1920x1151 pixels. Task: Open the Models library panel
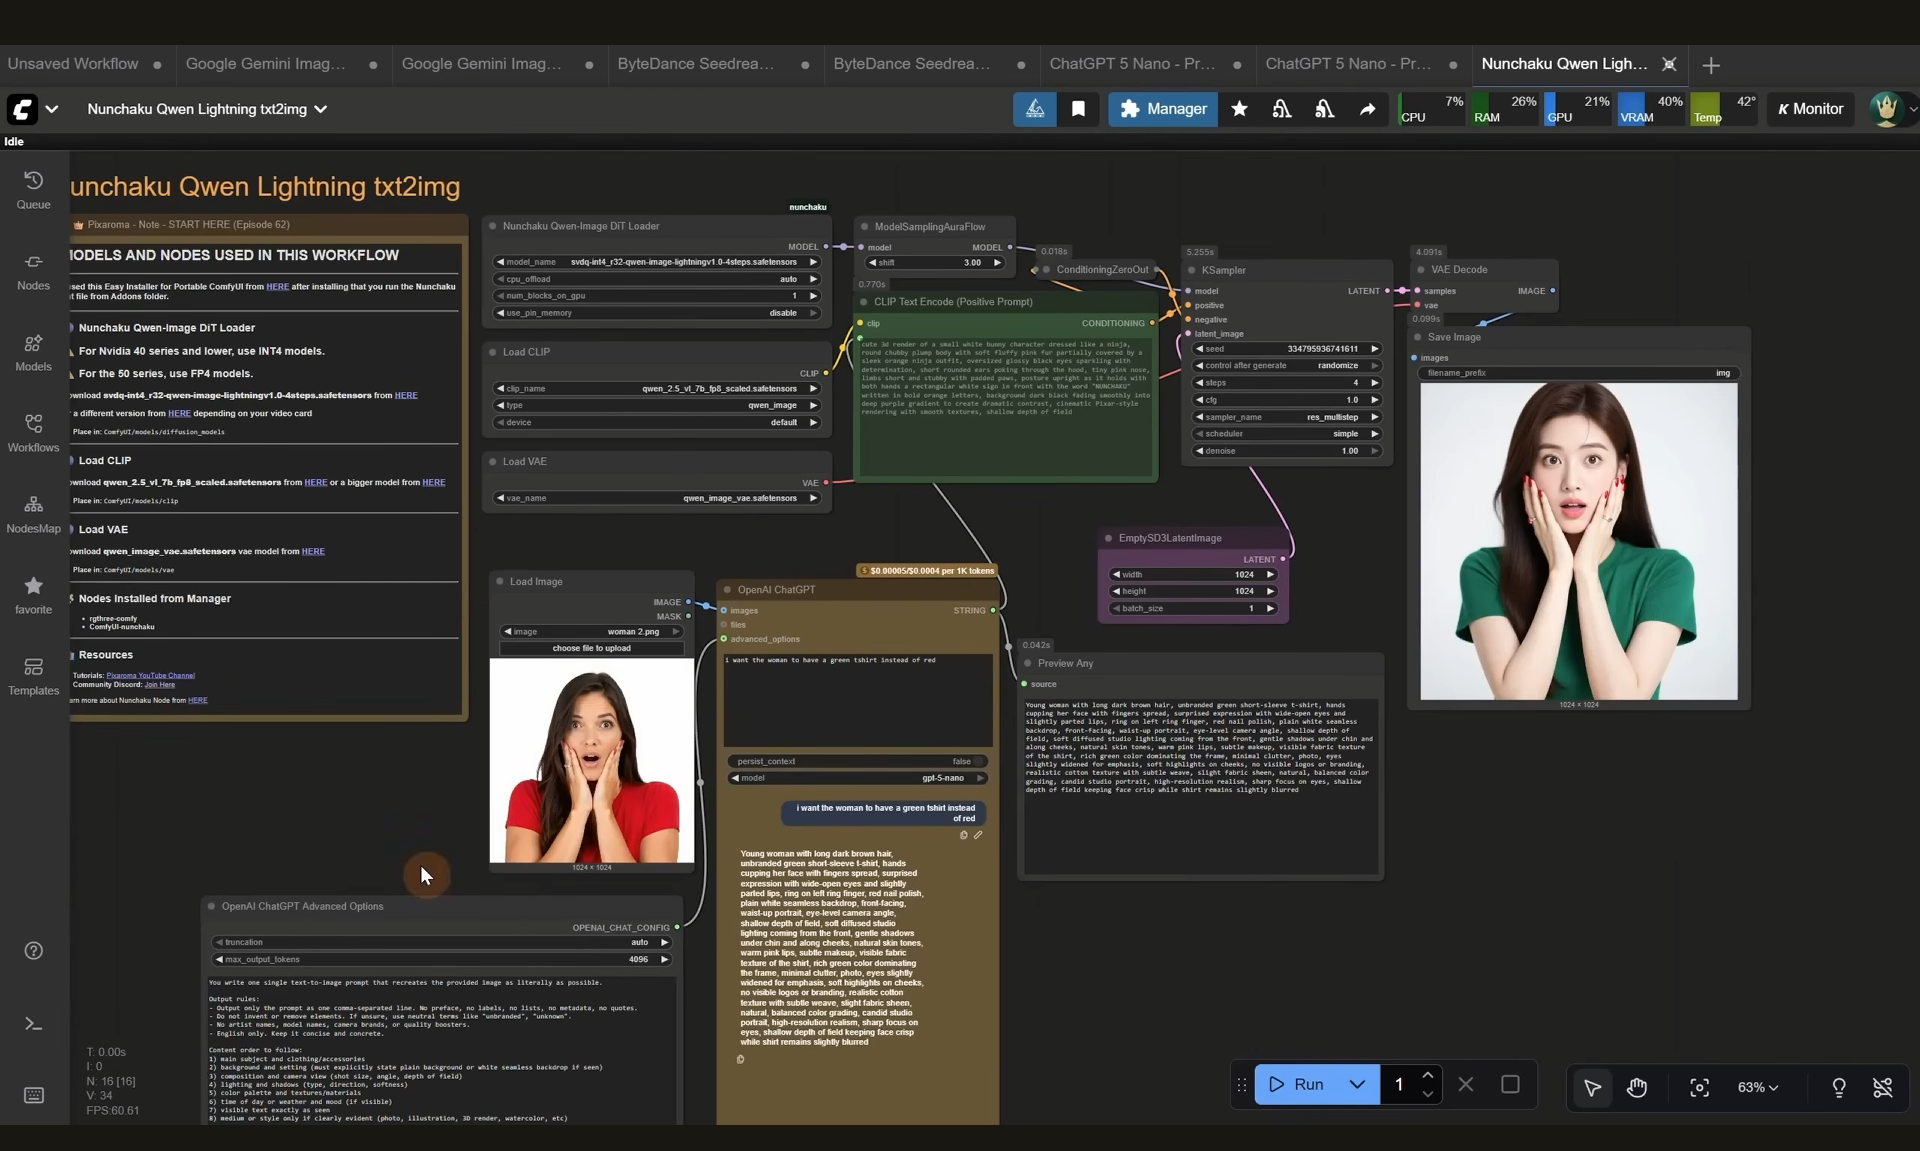tap(33, 351)
